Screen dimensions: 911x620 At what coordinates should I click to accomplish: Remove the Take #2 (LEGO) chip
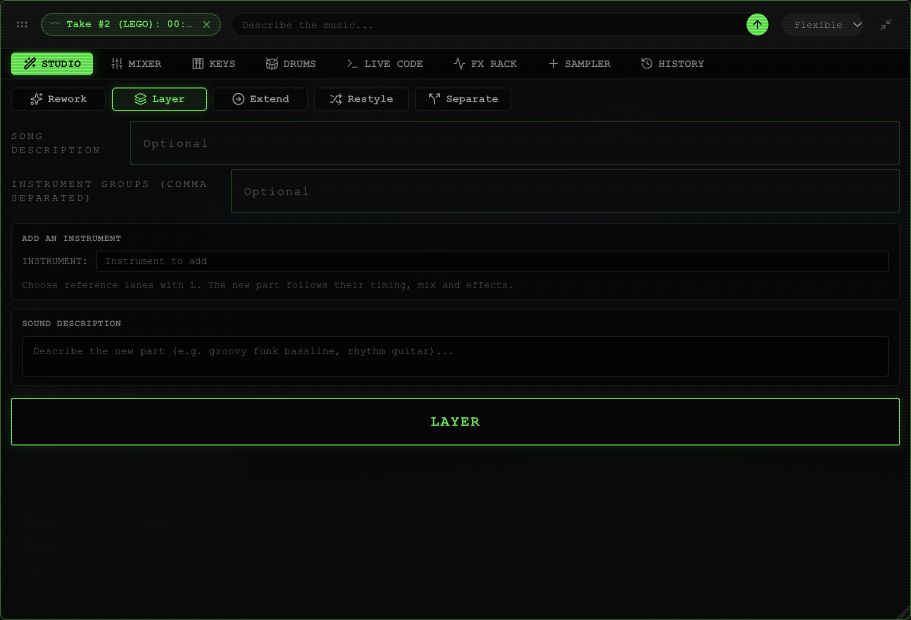(x=206, y=24)
